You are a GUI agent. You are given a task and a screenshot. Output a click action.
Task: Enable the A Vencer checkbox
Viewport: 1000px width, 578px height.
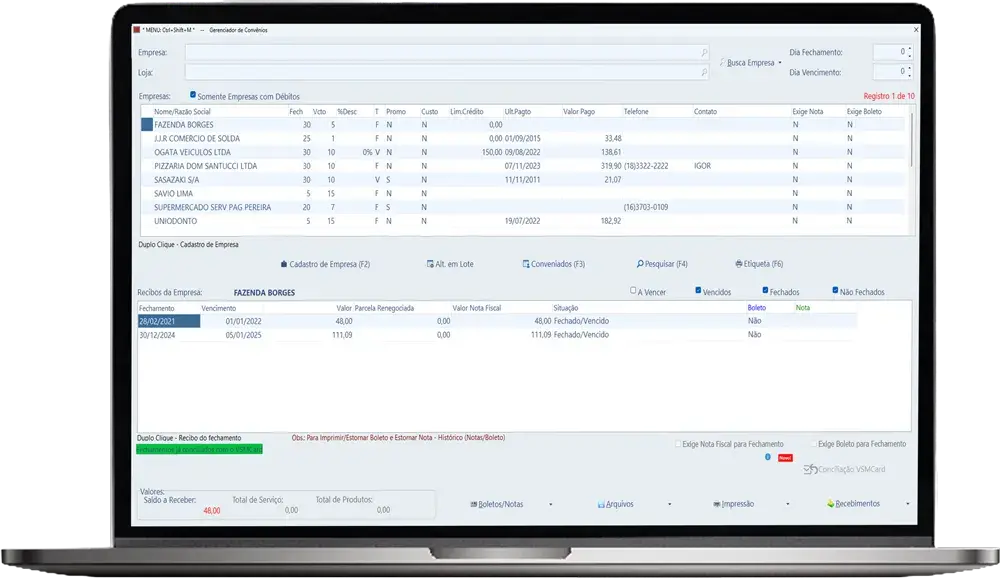(634, 291)
